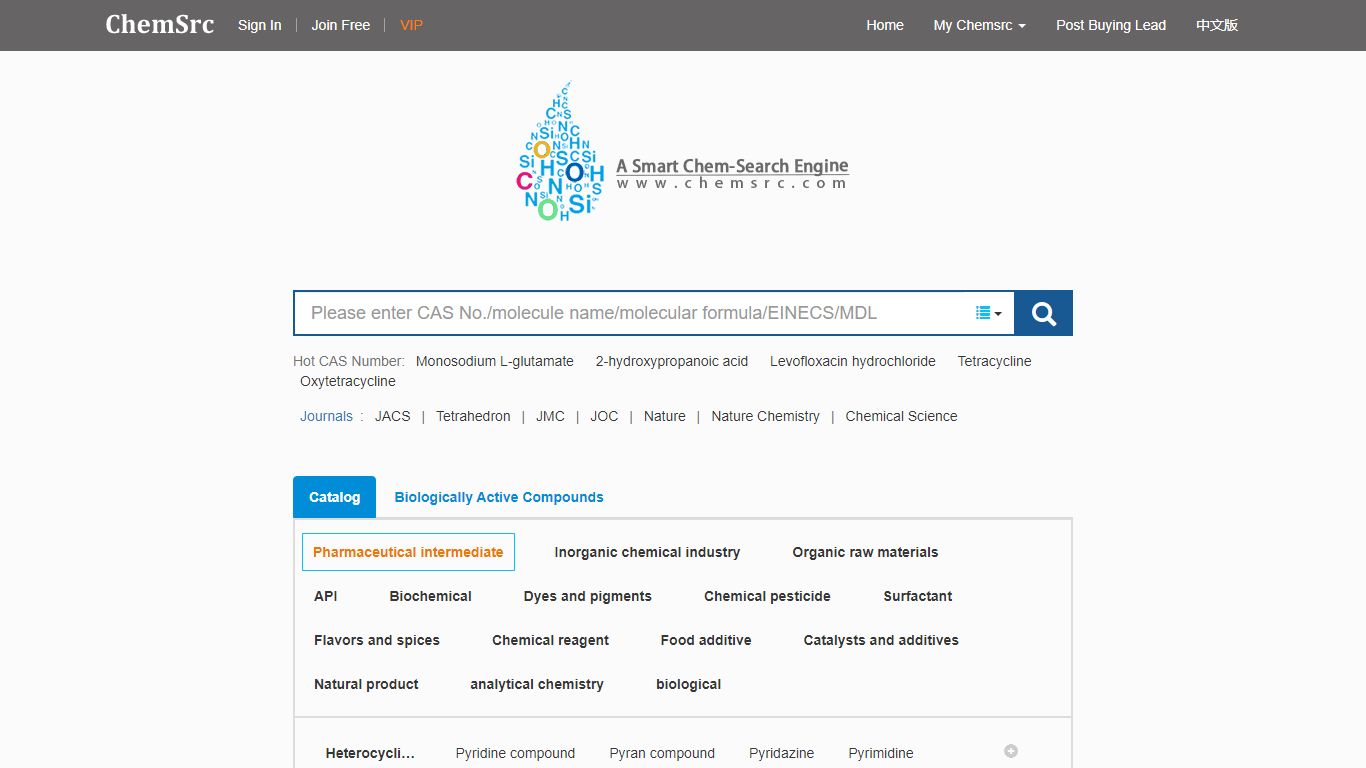This screenshot has height=768, width=1366.
Task: Expand the My Chemsrc dropdown menu
Action: [x=980, y=25]
